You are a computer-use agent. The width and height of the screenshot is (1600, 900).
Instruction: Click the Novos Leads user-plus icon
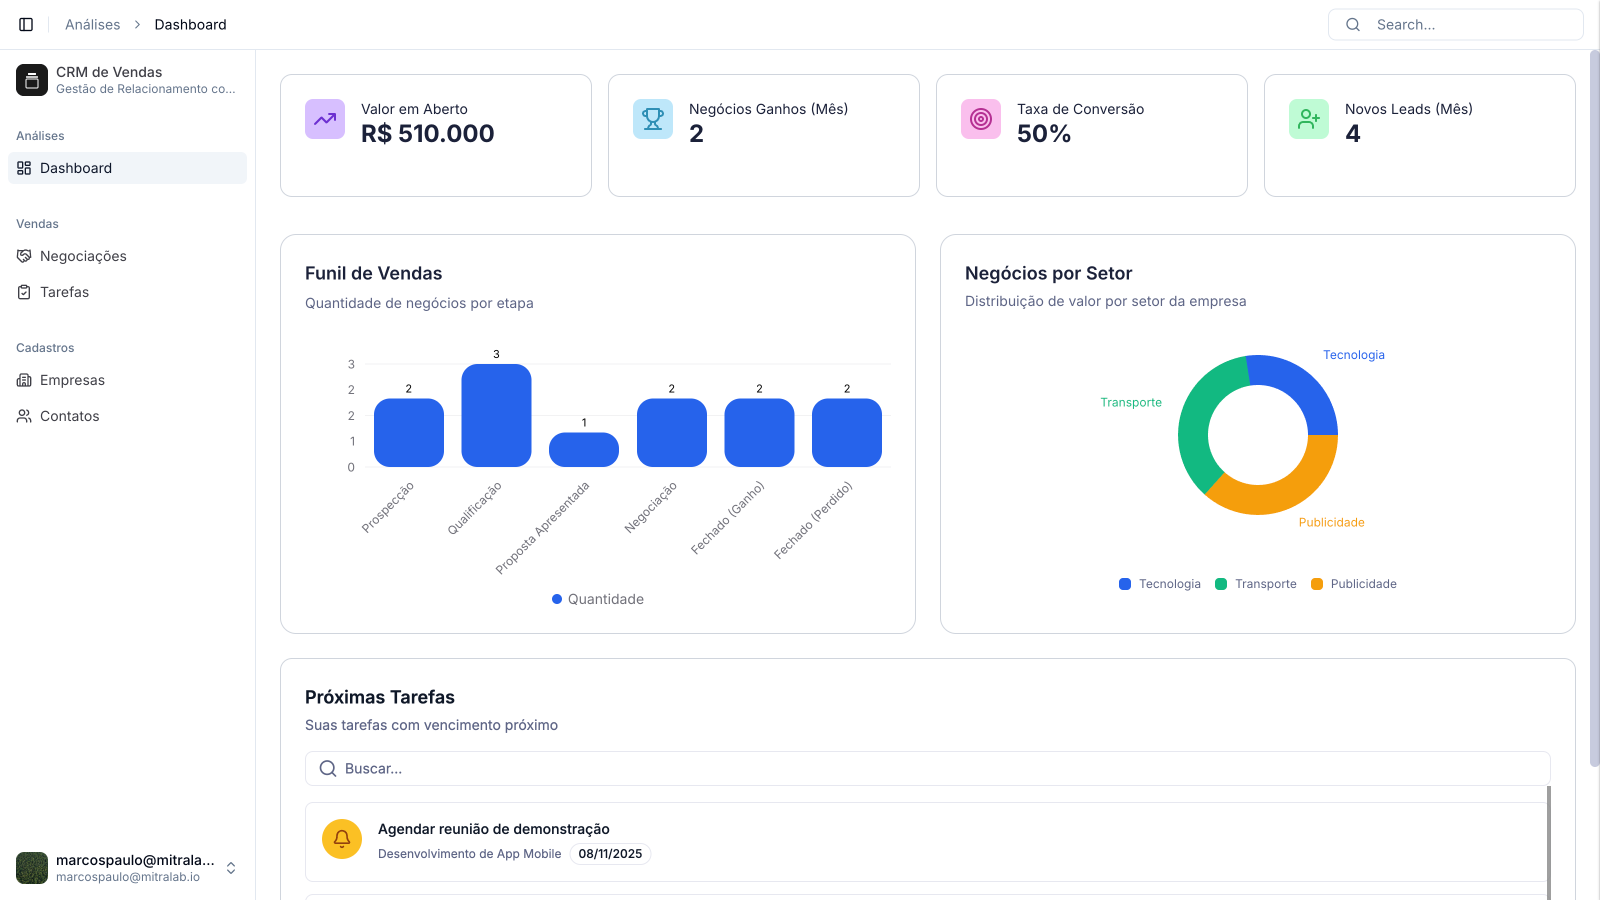click(1309, 119)
